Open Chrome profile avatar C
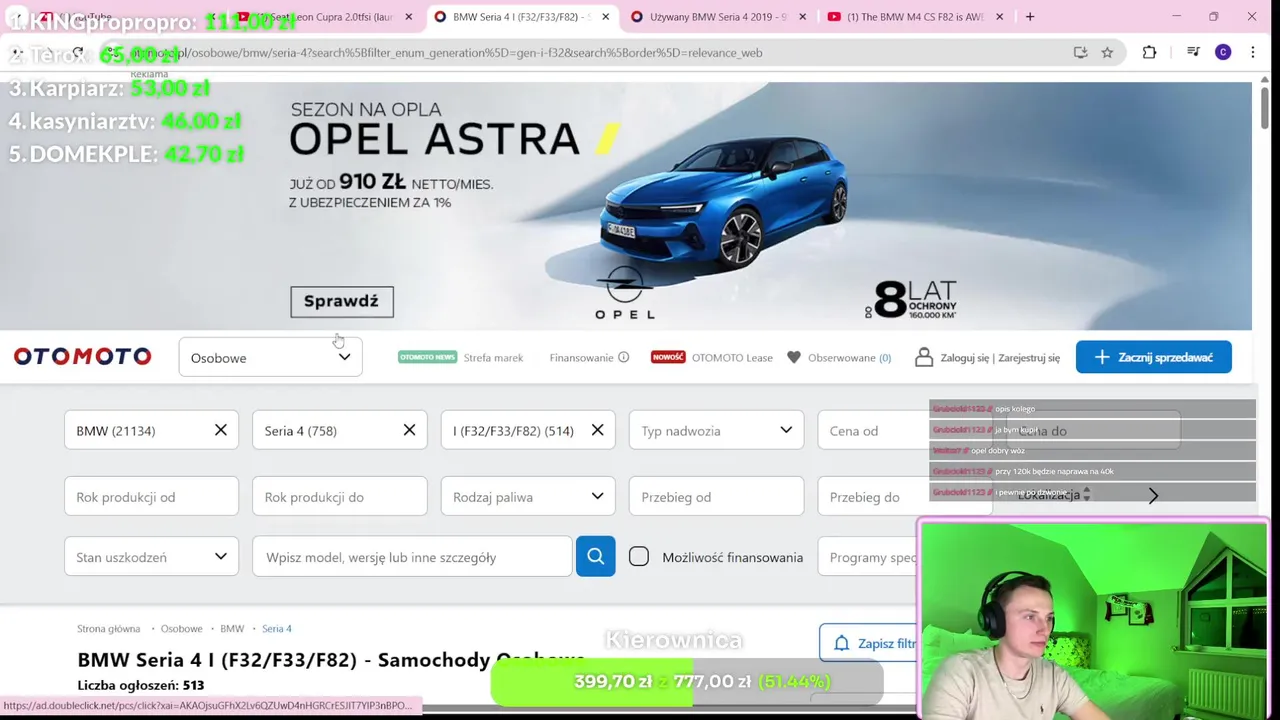 (x=1223, y=52)
